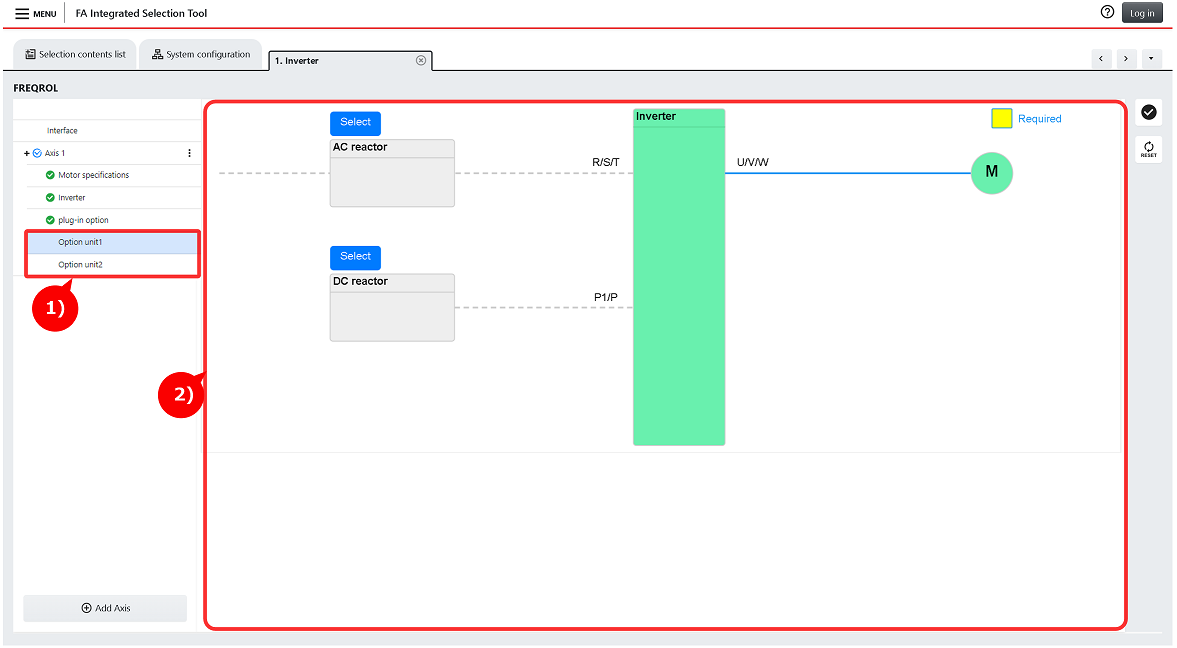Click the Add Axis button
The width and height of the screenshot is (1177, 648).
105,608
